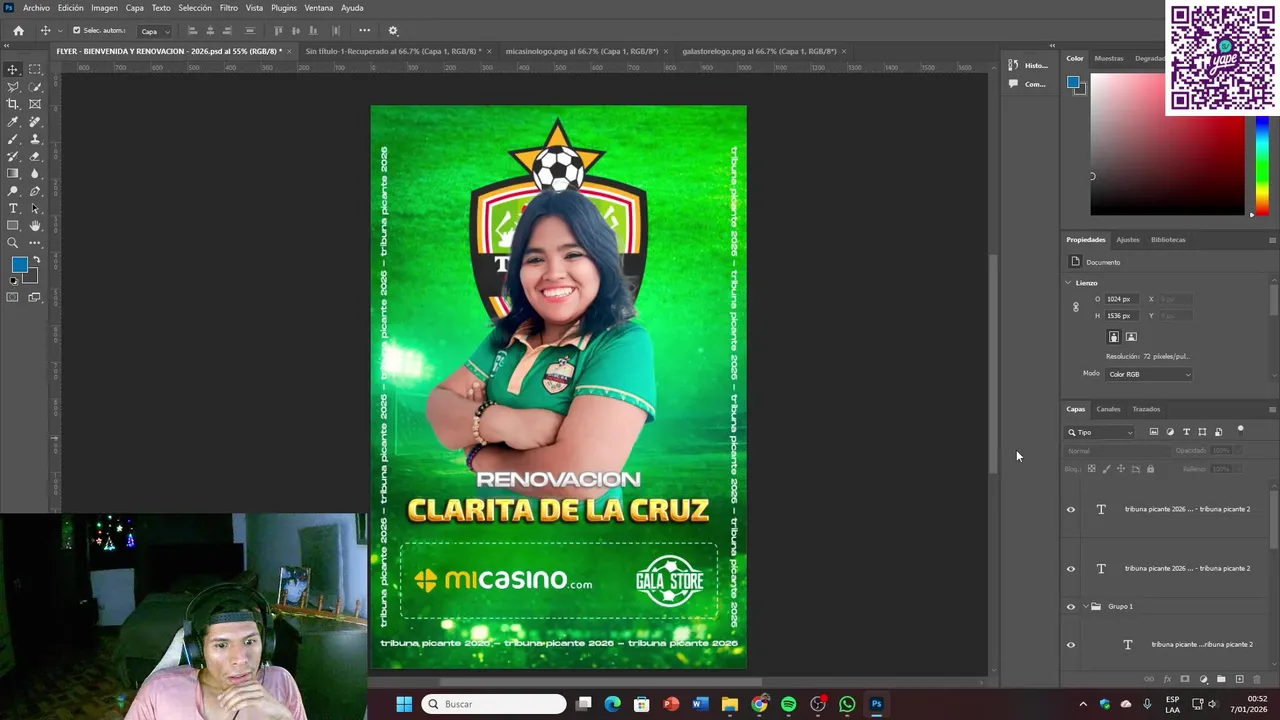Open the Capas panel options menu
Image resolution: width=1280 pixels, height=720 pixels.
tap(1272, 409)
